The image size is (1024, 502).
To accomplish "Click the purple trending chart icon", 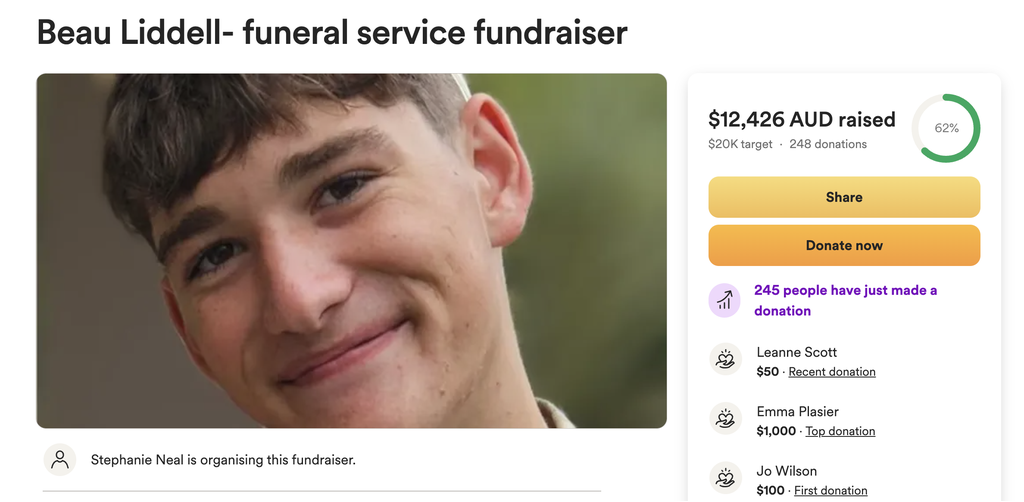I will pos(724,300).
